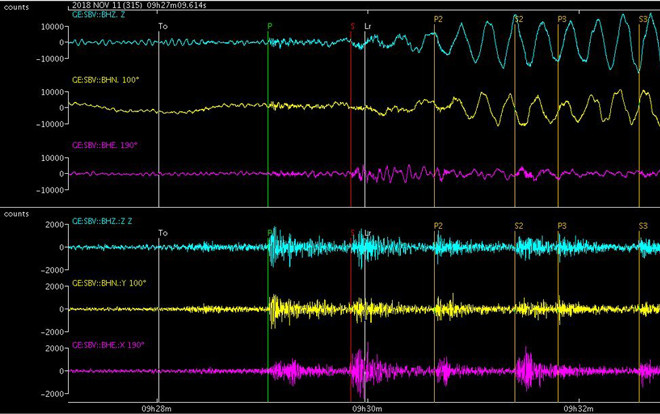Click the filtered GE:SBV::BHN::Y 100° trace label
Screen dimensions: 660x414
click(x=108, y=283)
